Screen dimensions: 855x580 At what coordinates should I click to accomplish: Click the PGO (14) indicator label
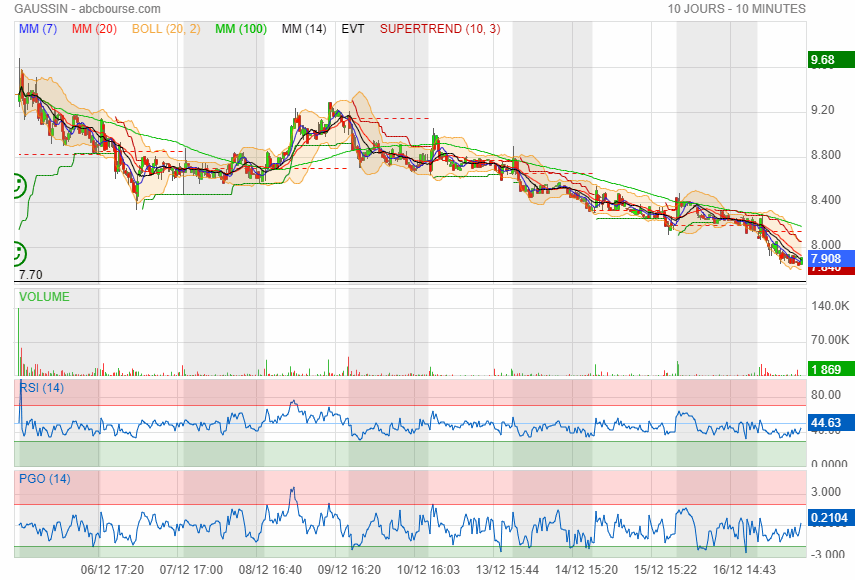point(45,479)
